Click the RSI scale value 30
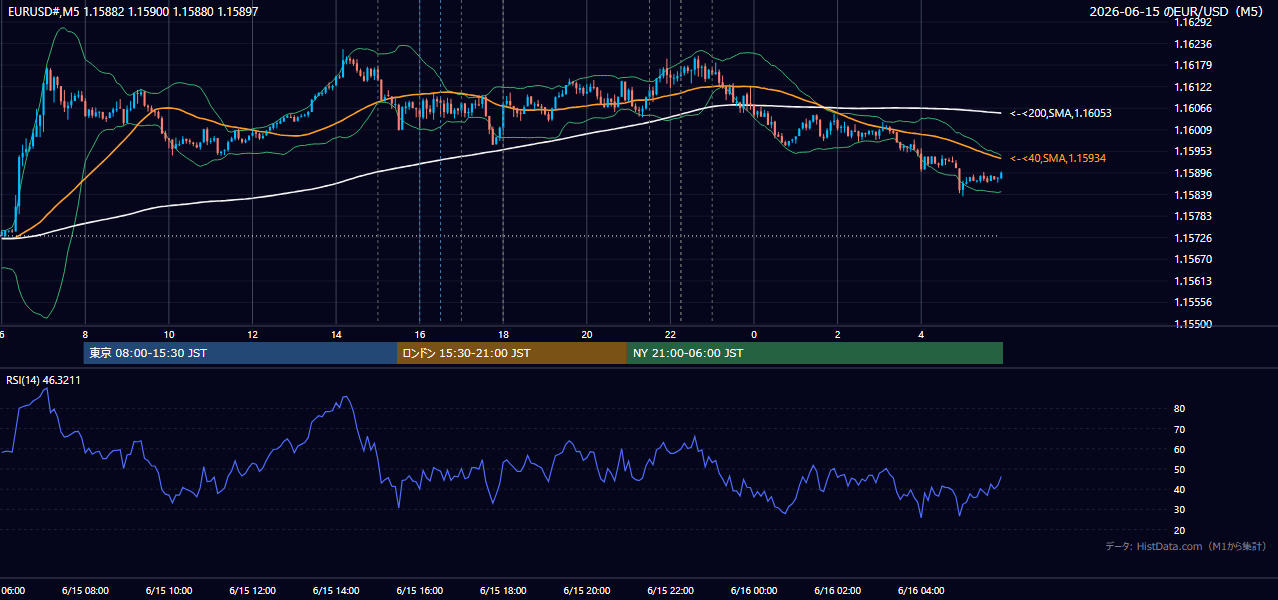 click(x=1180, y=510)
